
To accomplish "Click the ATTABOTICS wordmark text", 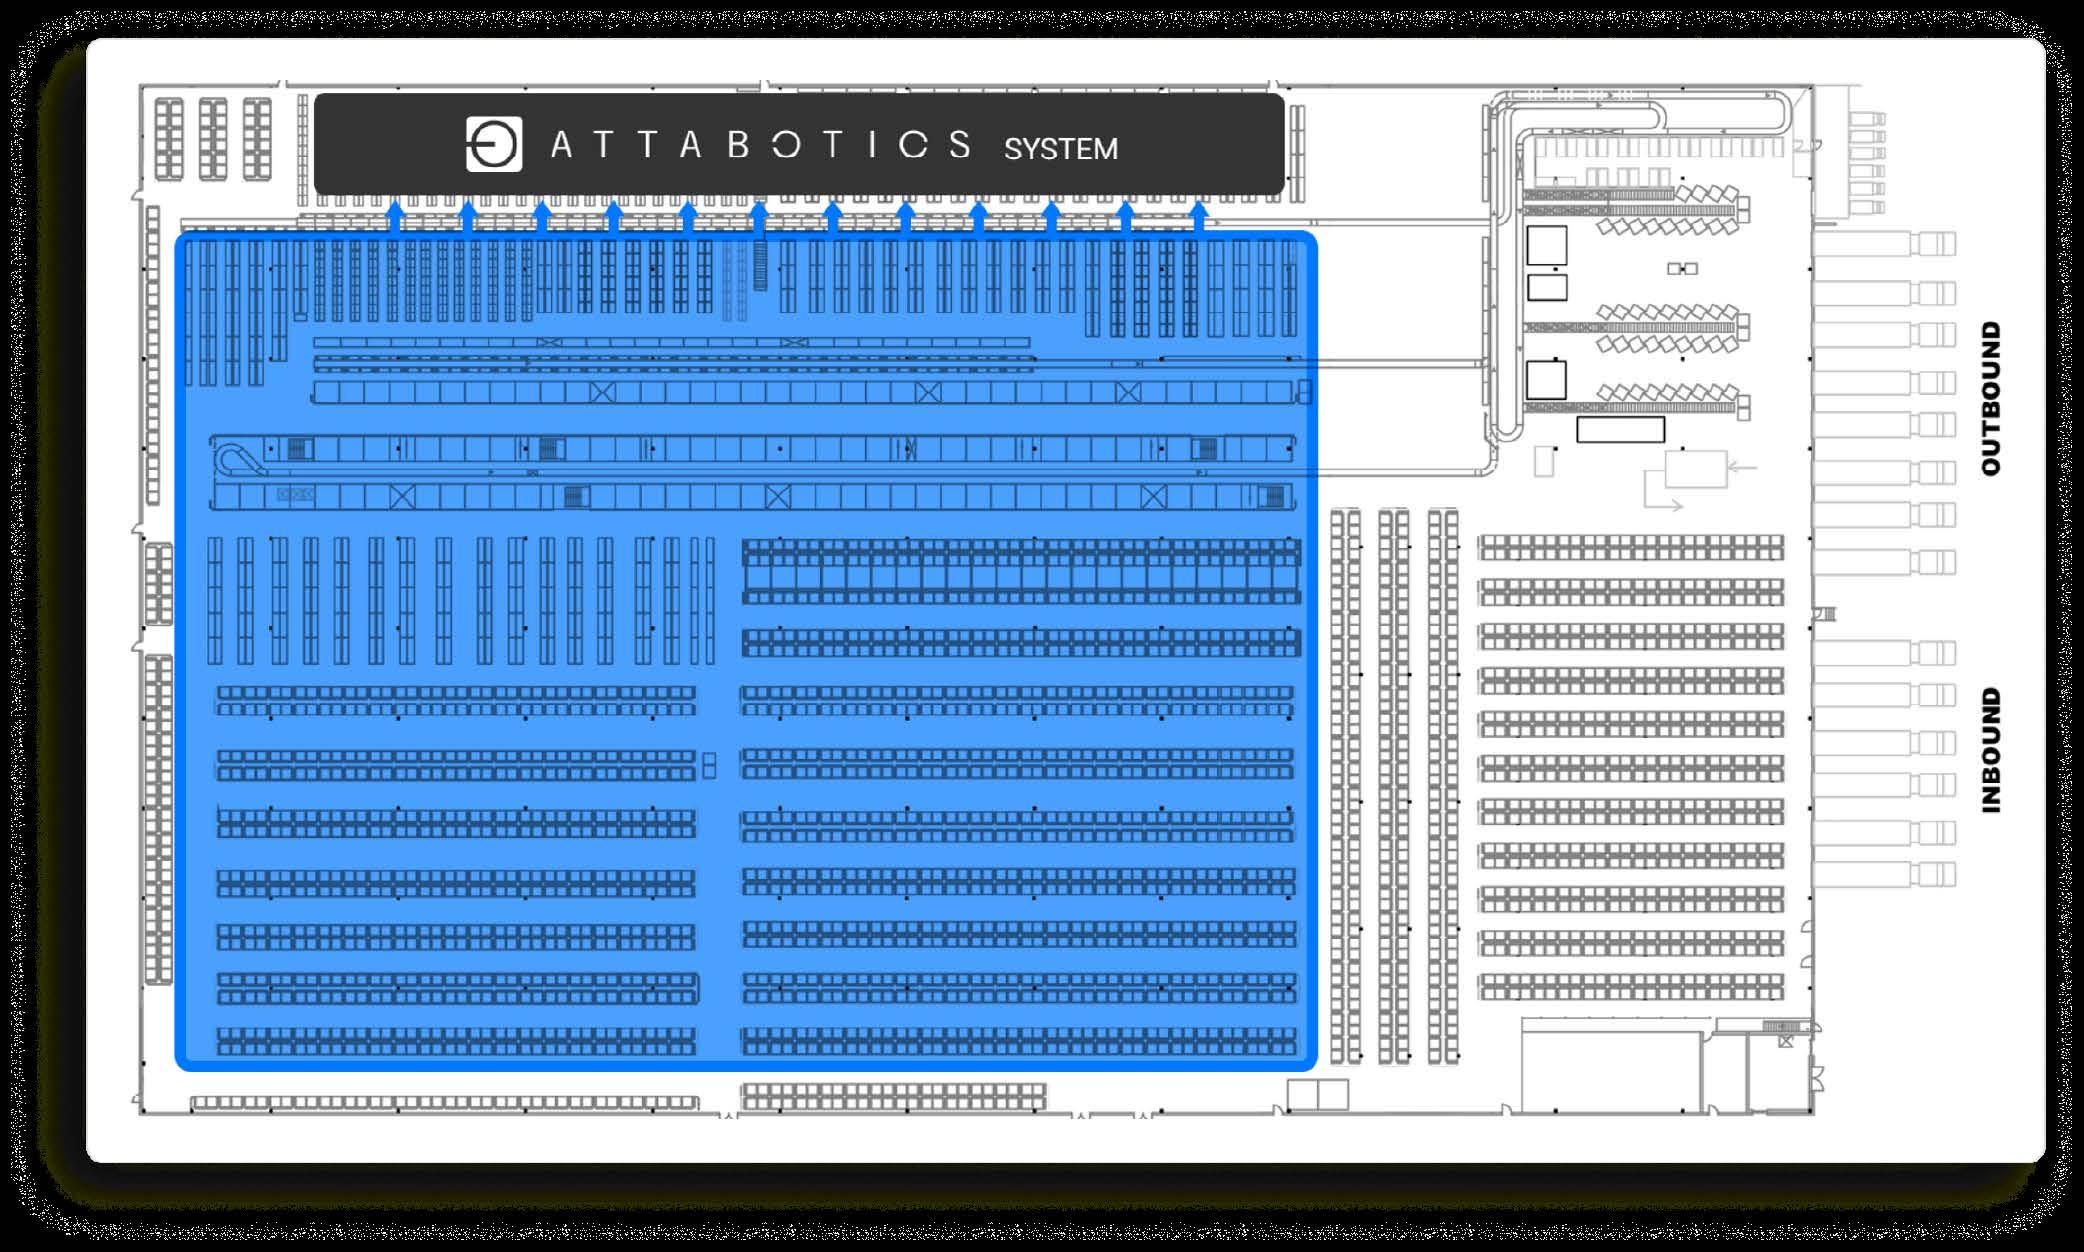I will (760, 145).
